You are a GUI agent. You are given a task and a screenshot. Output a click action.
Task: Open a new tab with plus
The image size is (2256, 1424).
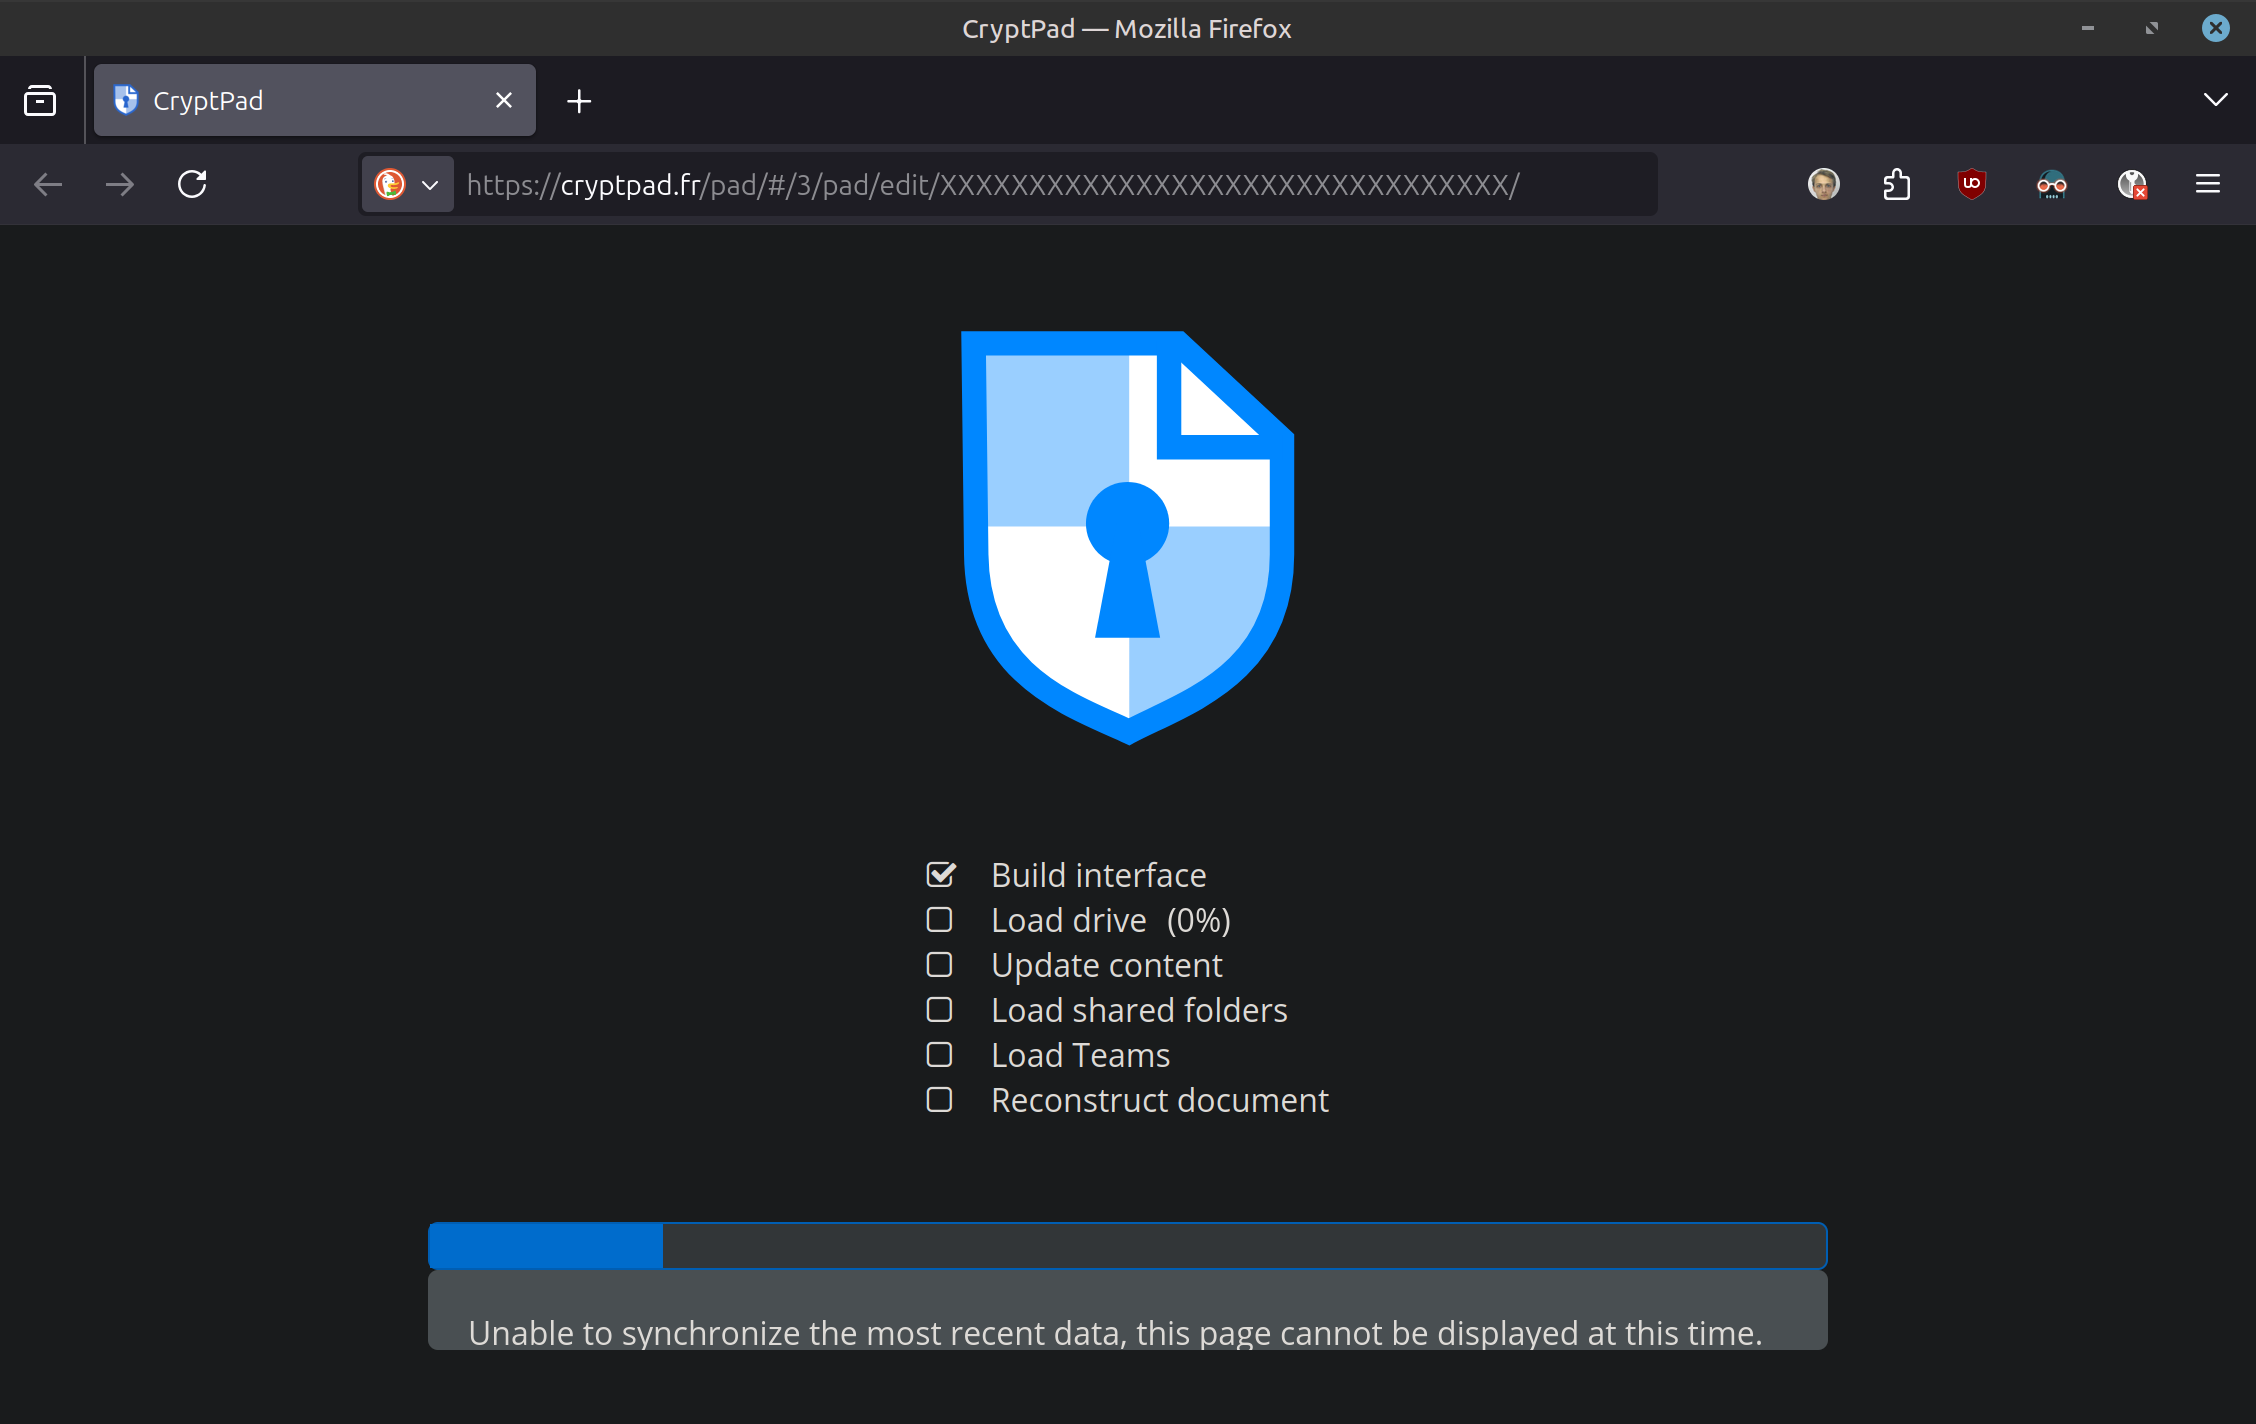coord(579,101)
